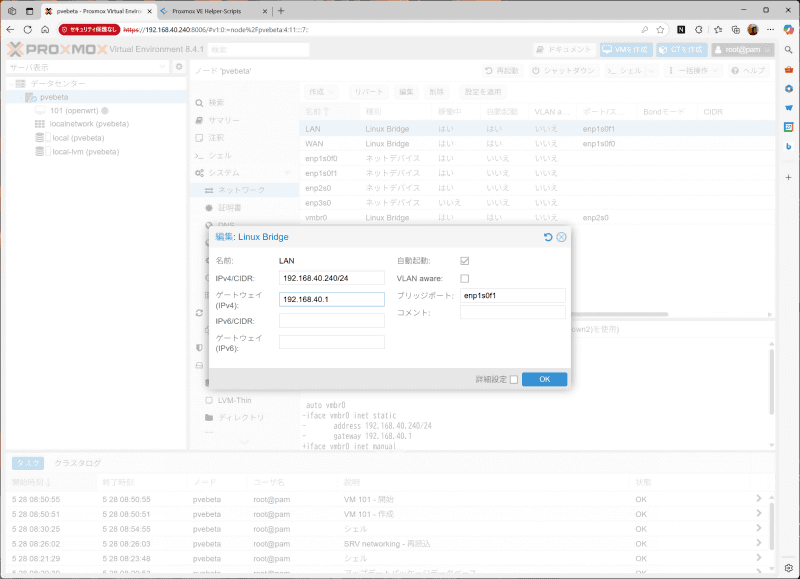Image resolution: width=800 pixels, height=579 pixels.
Task: Click the 再起動 button
Action: [502, 71]
